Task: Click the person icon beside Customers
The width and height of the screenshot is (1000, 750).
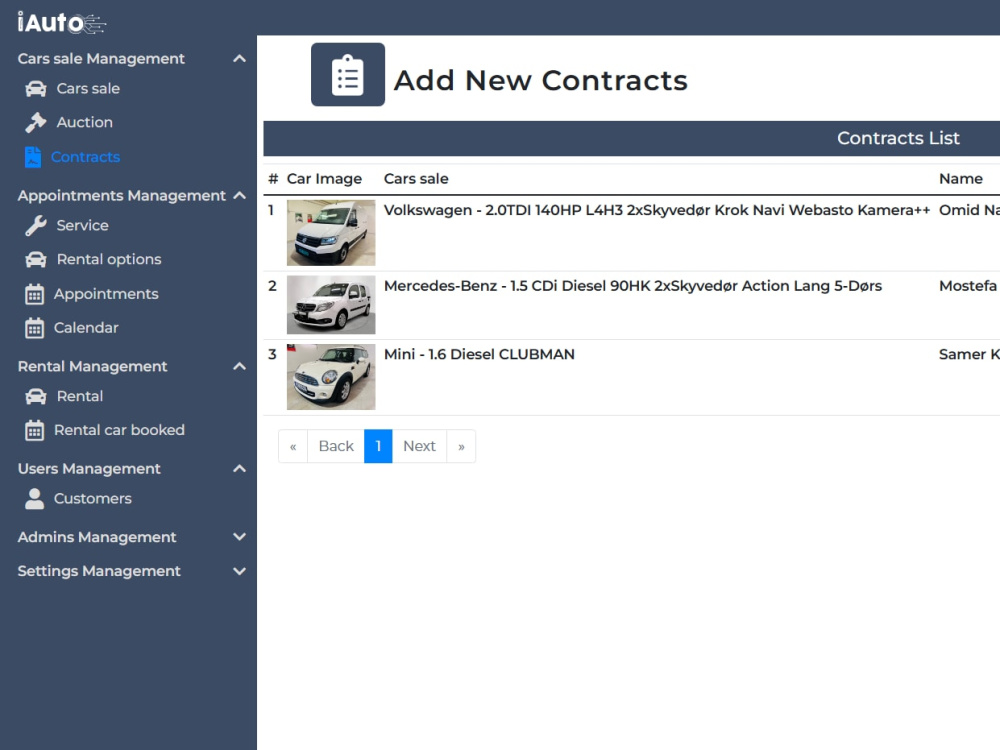Action: [34, 499]
